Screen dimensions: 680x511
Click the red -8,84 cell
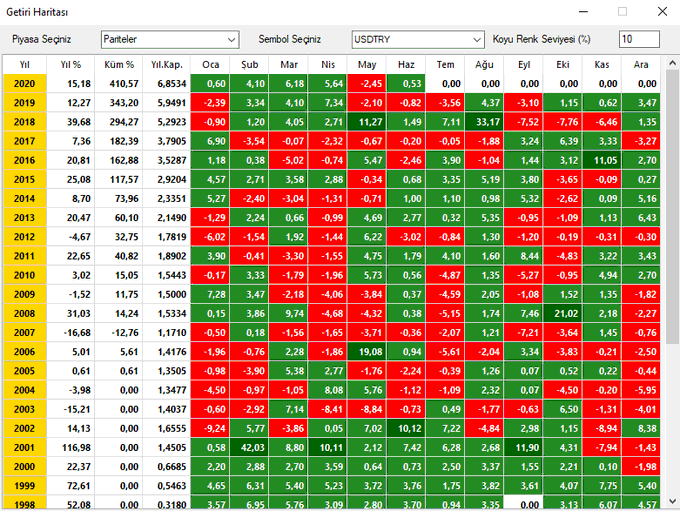point(367,409)
